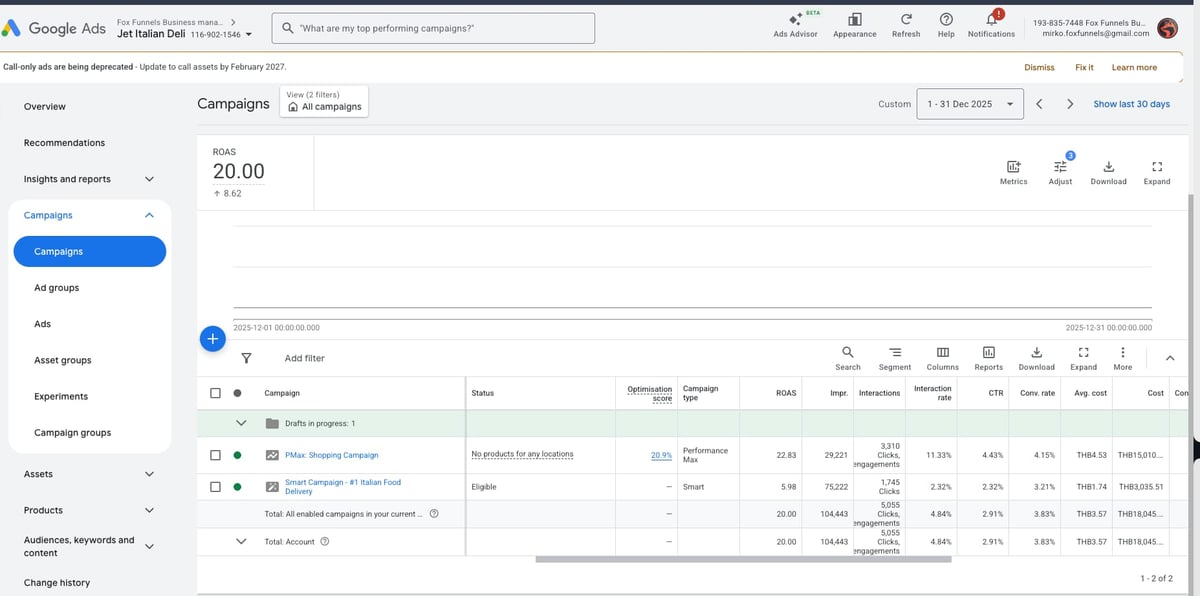
Task: Open chart Metrics icon
Action: click(x=1013, y=166)
